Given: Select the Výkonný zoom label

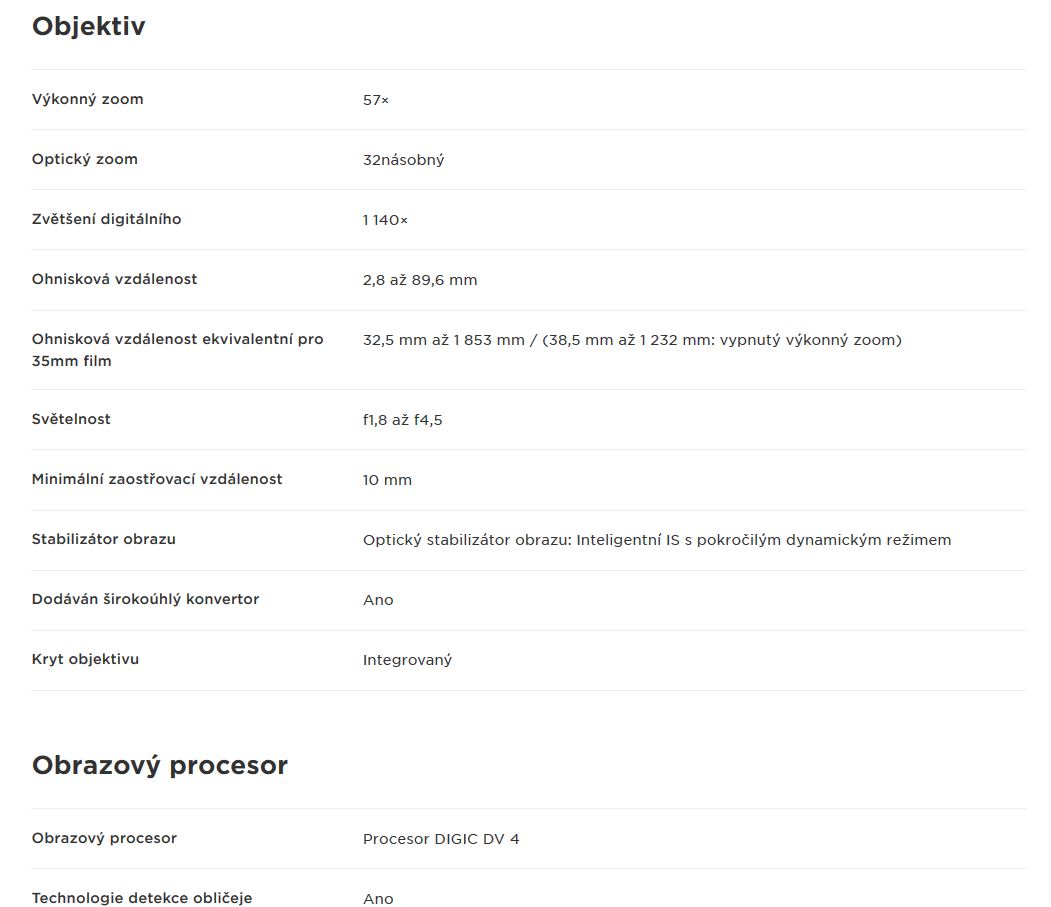Looking at the screenshot, I should coord(88,99).
